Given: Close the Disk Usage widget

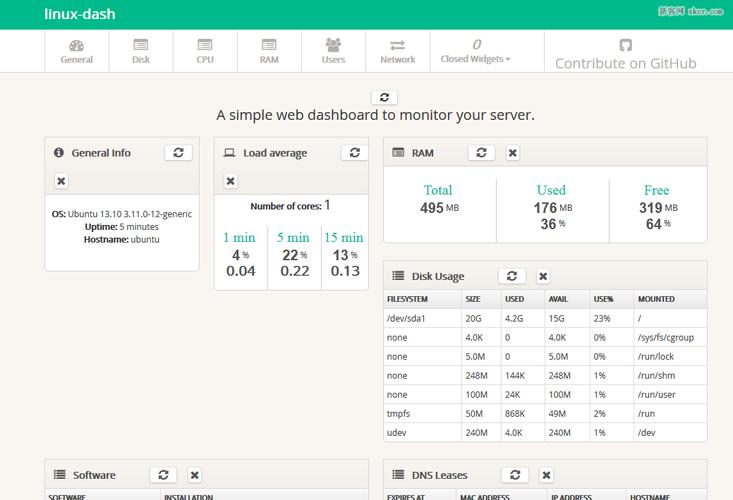Looking at the screenshot, I should click(543, 276).
